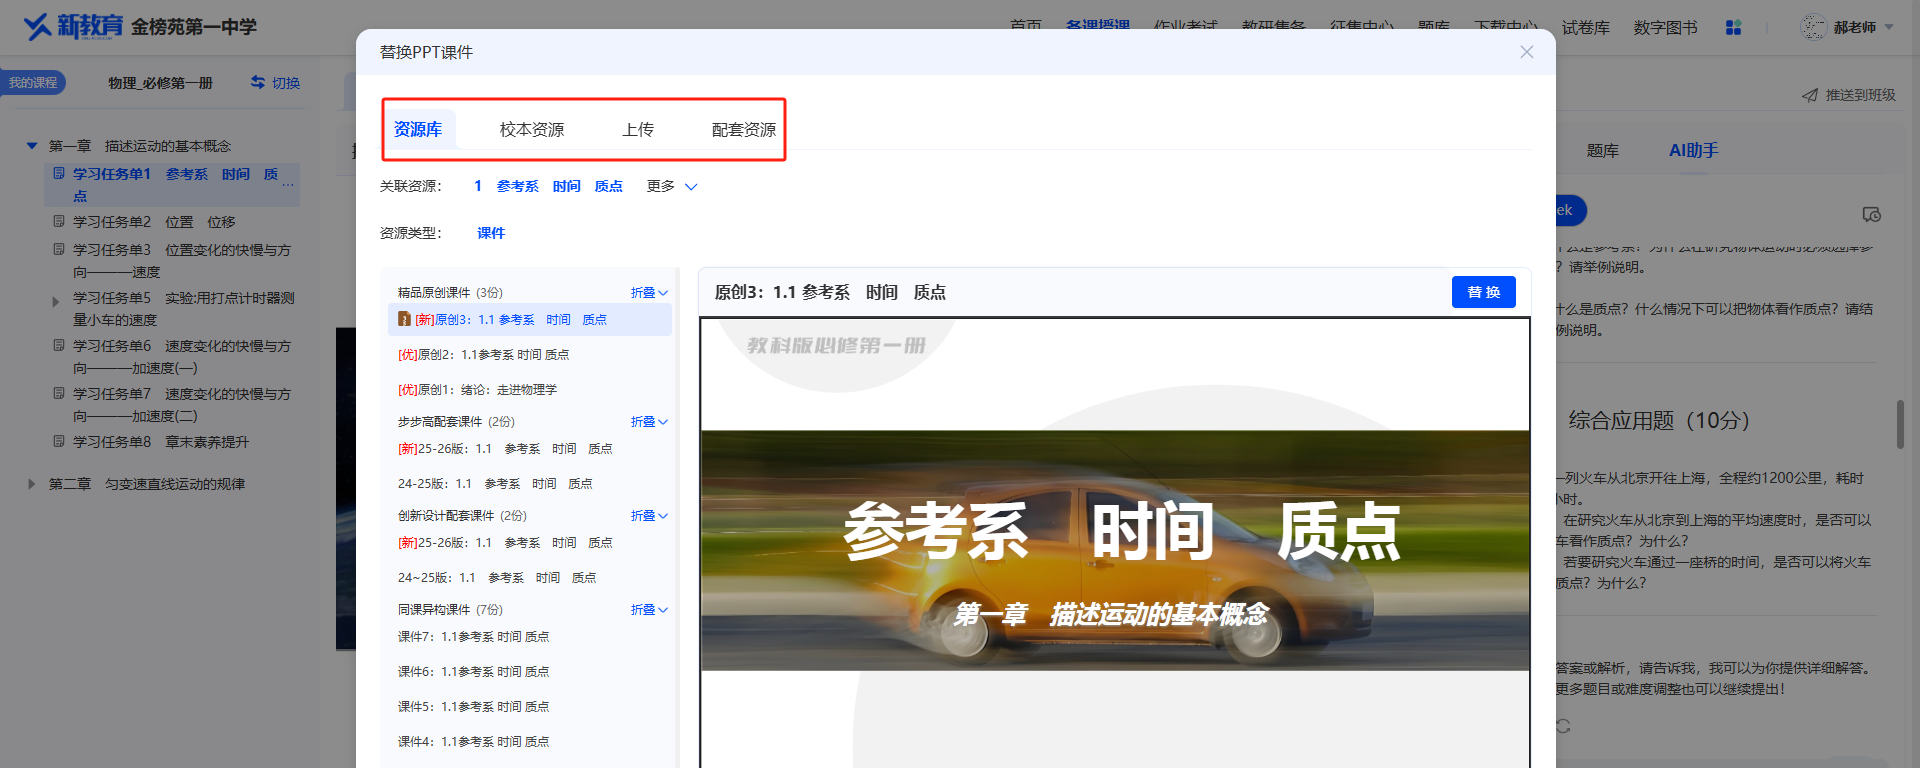Expand the 更多 related resources dropdown
The width and height of the screenshot is (1920, 768).
tap(672, 186)
